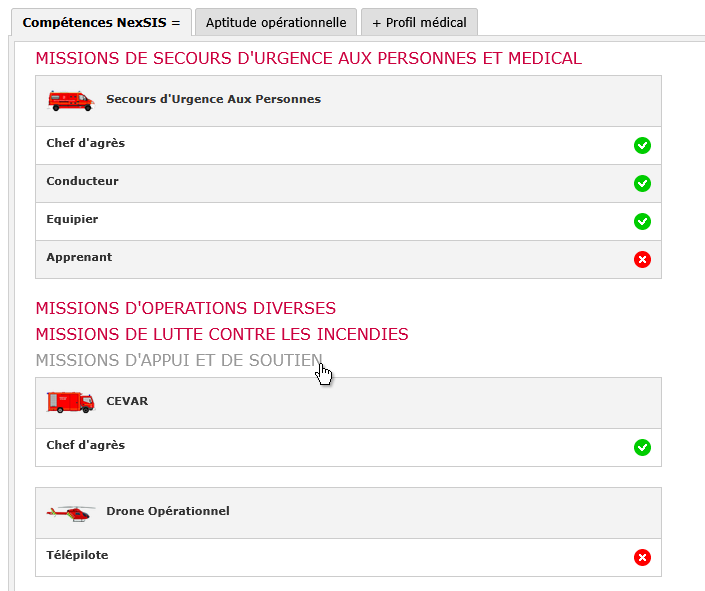Viewport: 705px width, 591px height.
Task: Click red cross icon beside Télépilote
Action: [642, 557]
